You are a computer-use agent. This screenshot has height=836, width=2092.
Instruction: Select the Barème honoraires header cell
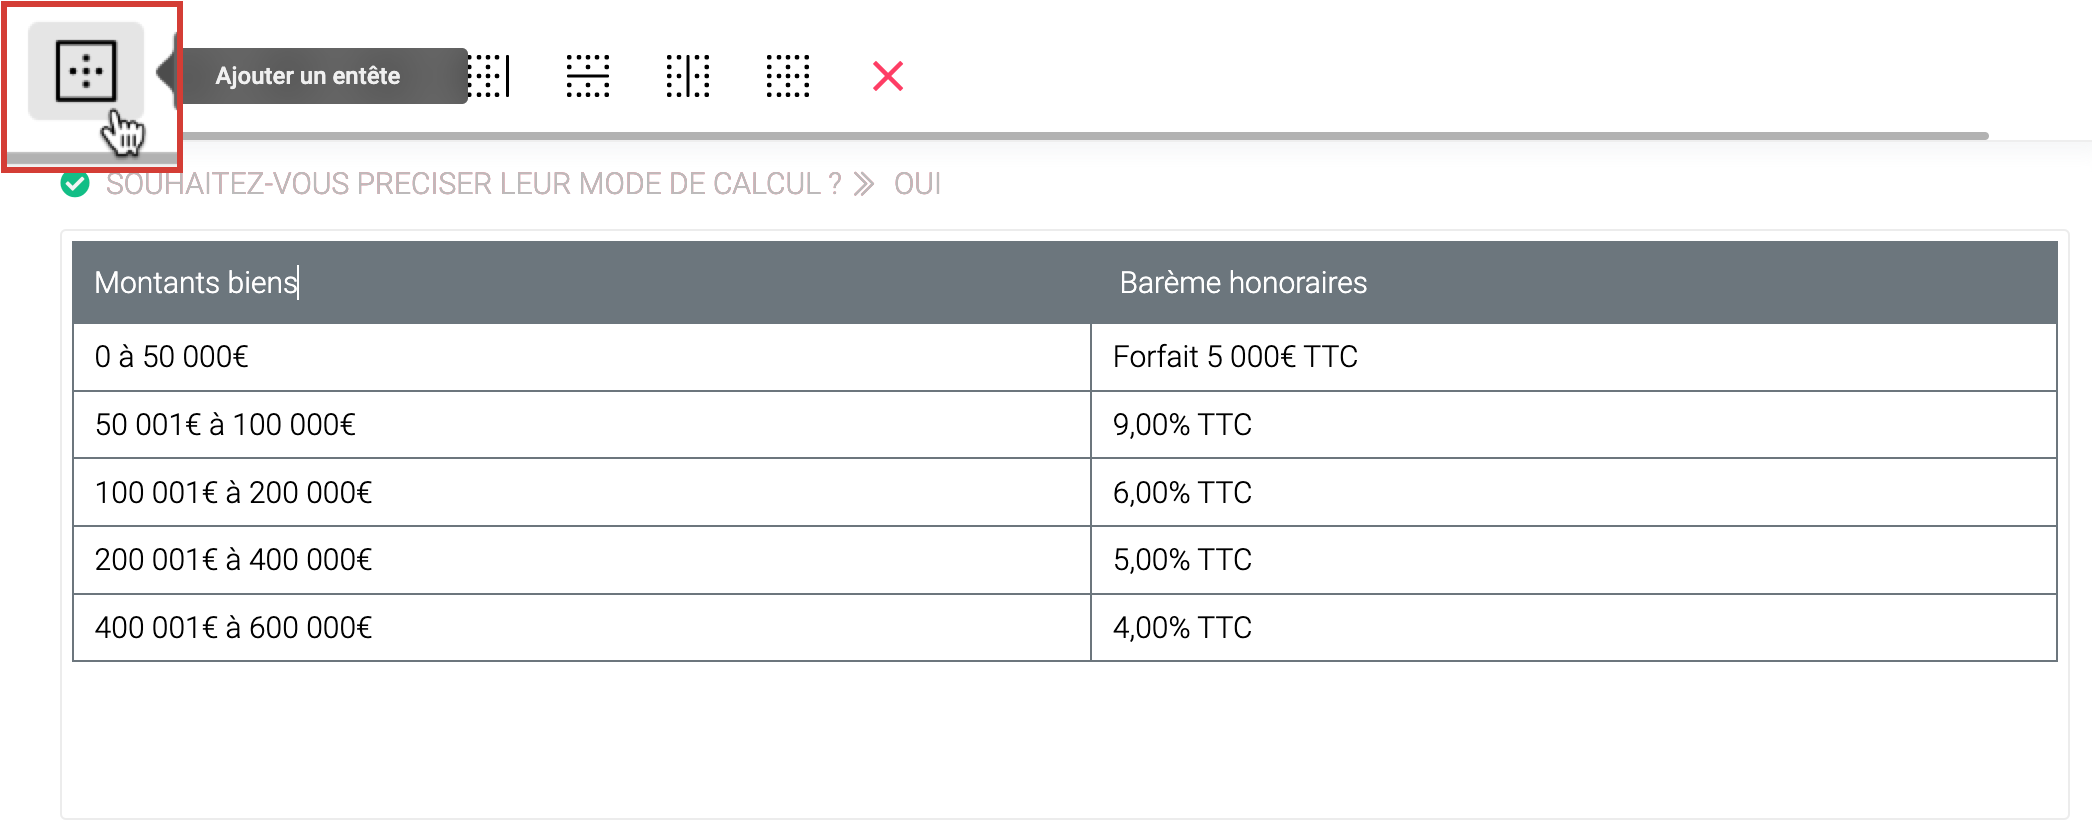pyautogui.click(x=1243, y=283)
